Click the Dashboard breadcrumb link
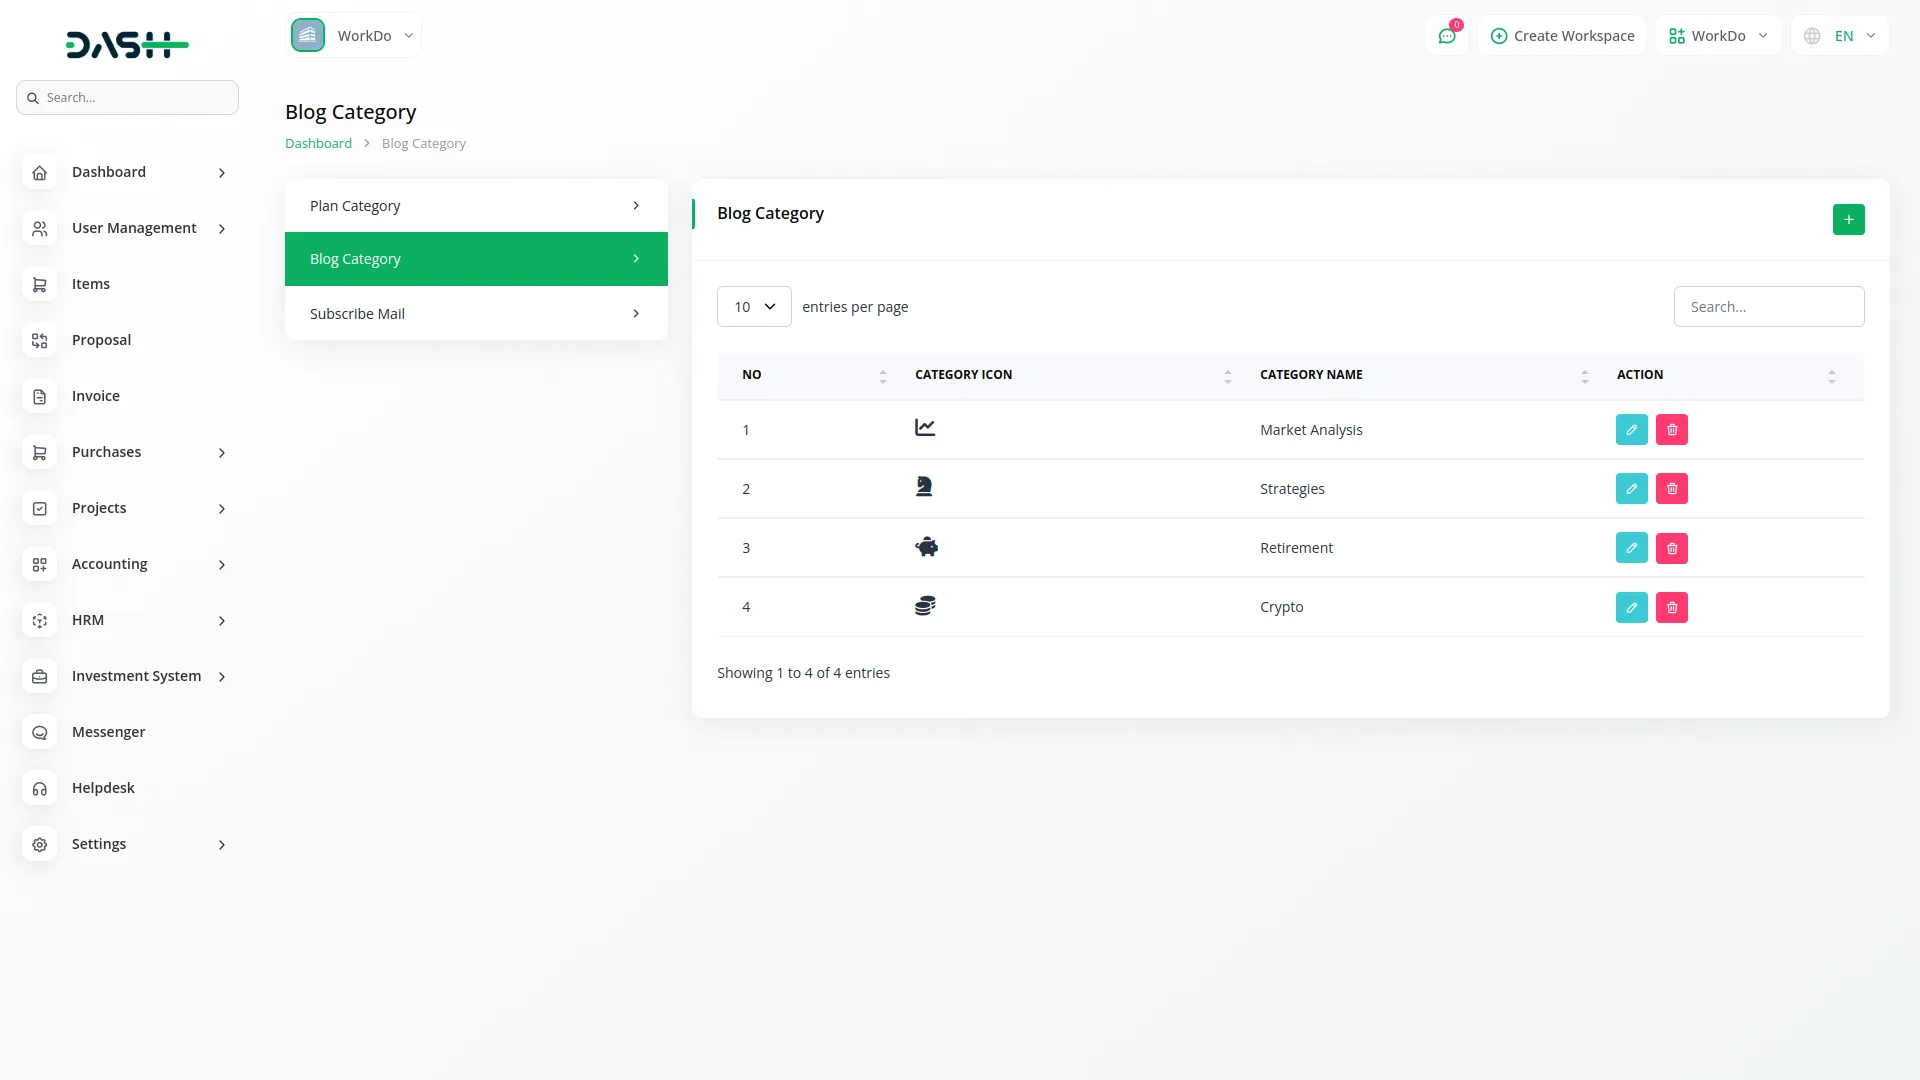 (x=318, y=144)
